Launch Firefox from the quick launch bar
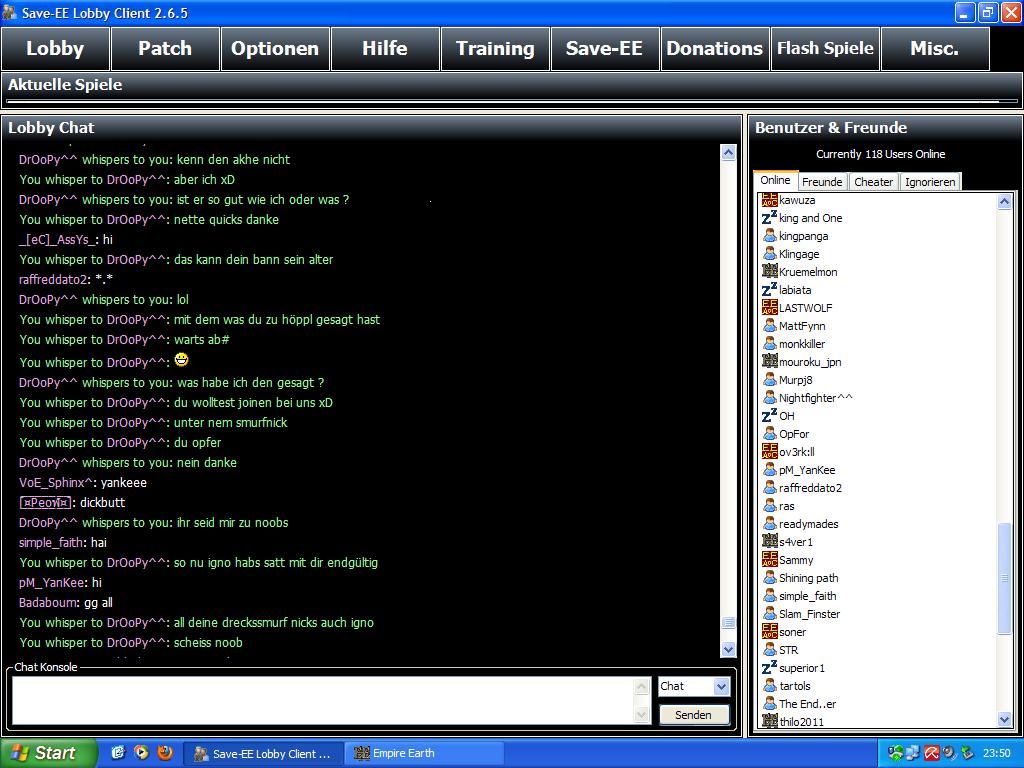 [x=165, y=753]
